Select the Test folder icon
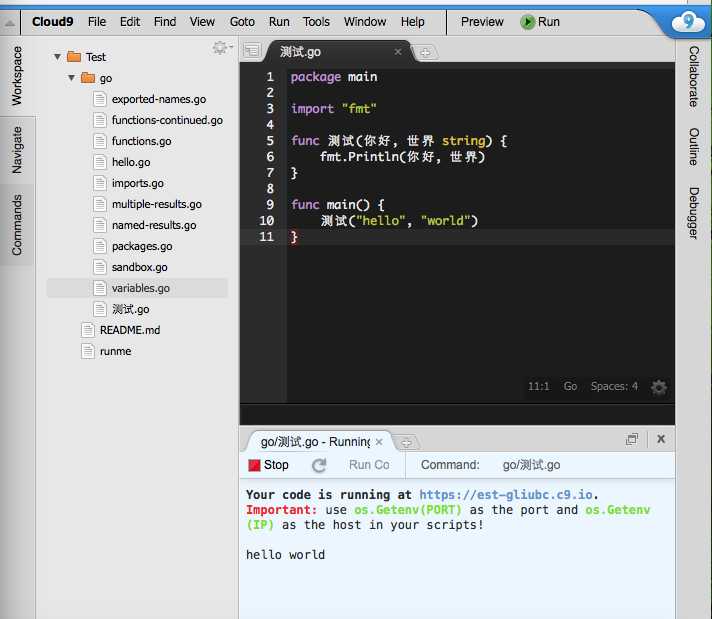Screen dimensions: 712x619 point(74,56)
